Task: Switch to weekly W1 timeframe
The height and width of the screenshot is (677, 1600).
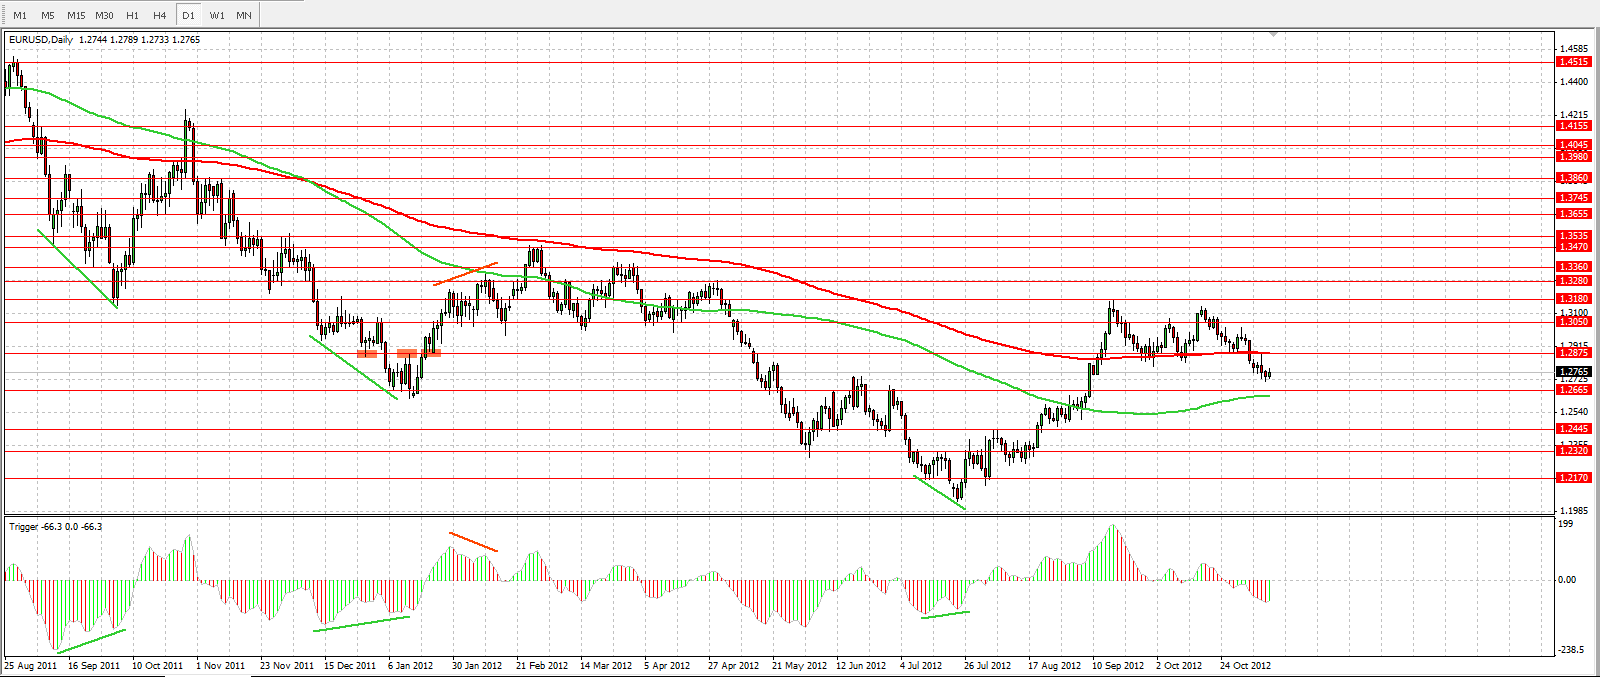Action: coord(217,15)
